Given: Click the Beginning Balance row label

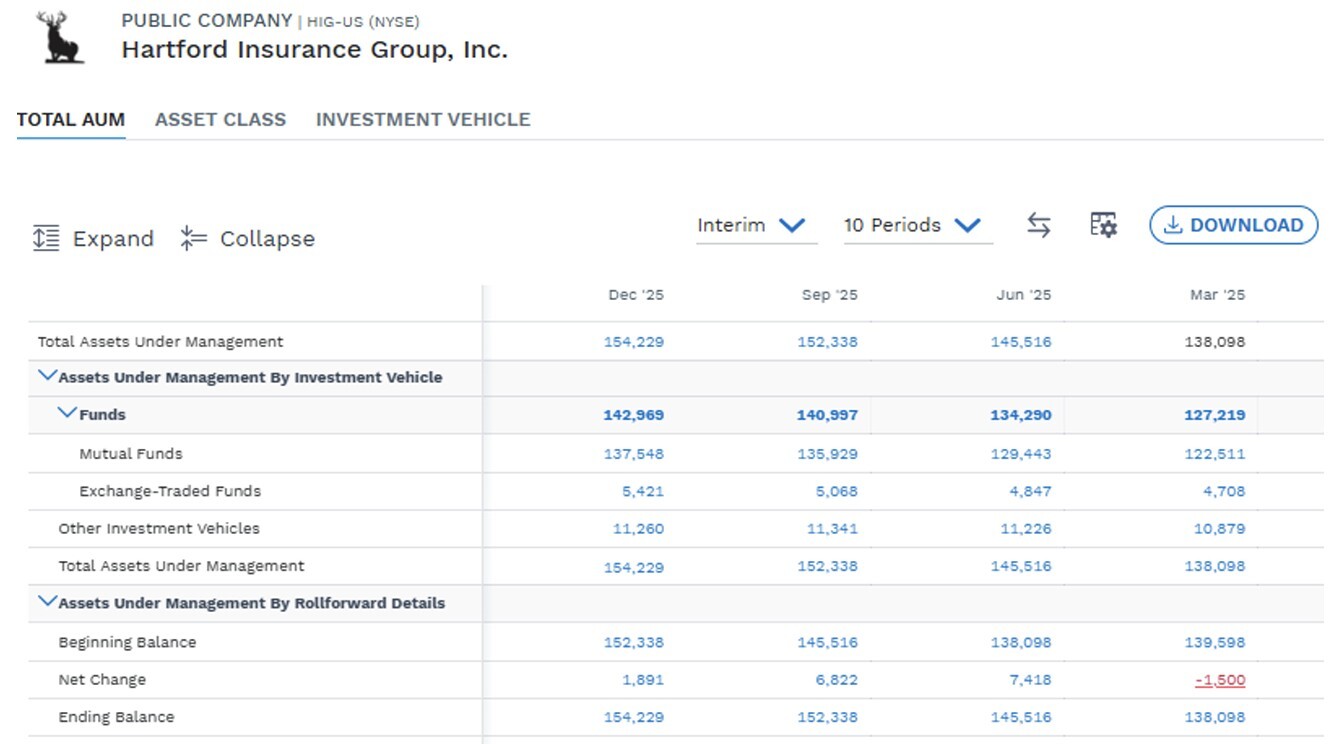Looking at the screenshot, I should (x=127, y=642).
